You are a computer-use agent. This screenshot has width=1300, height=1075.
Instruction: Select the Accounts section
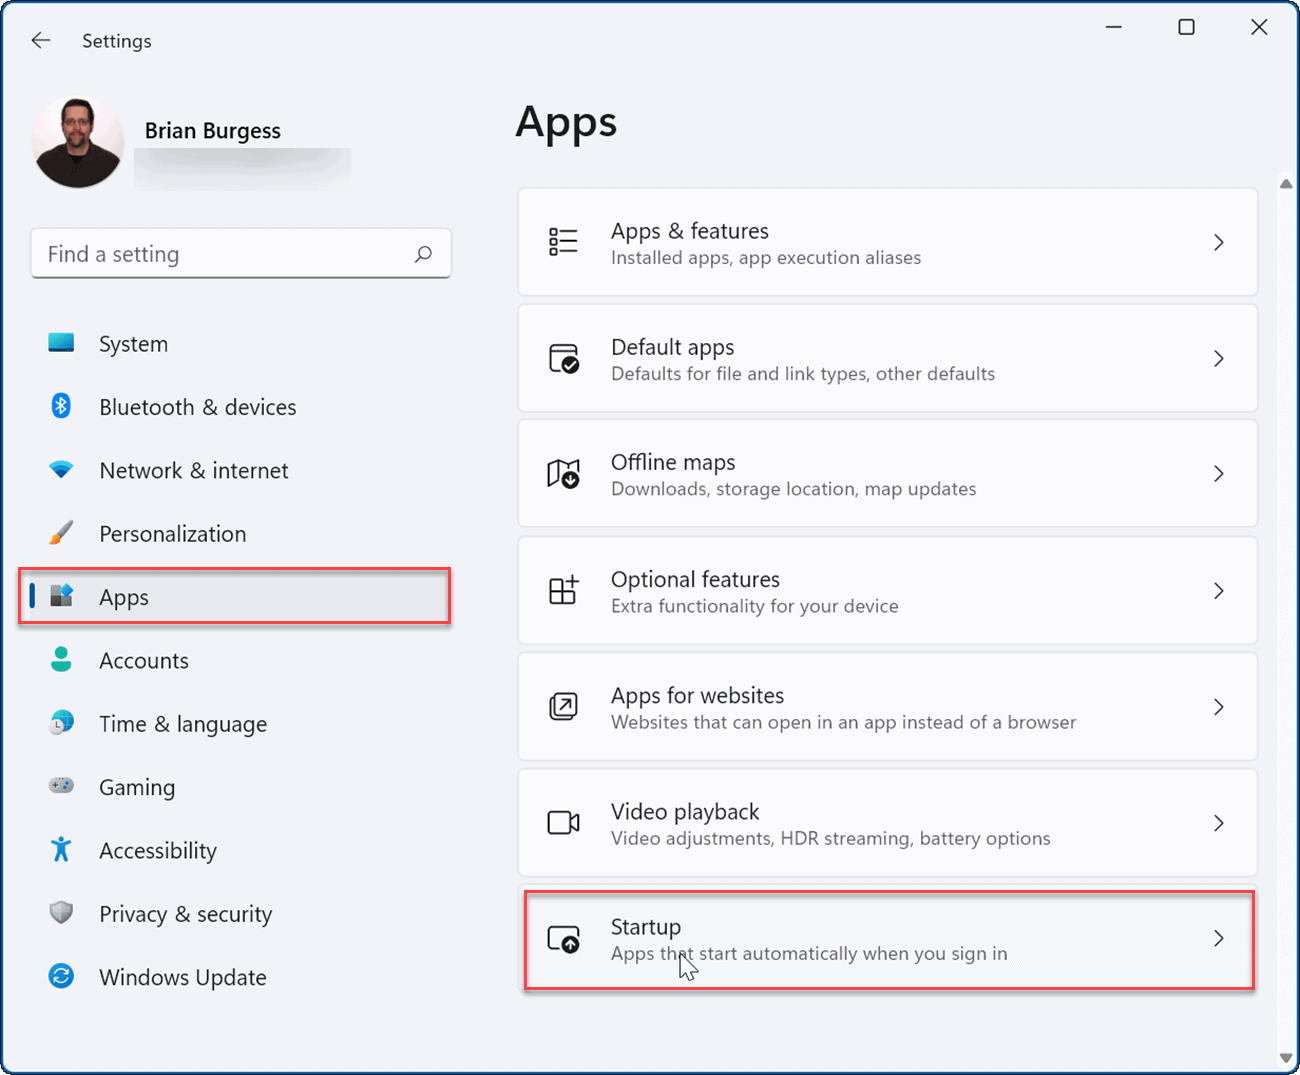pos(144,660)
